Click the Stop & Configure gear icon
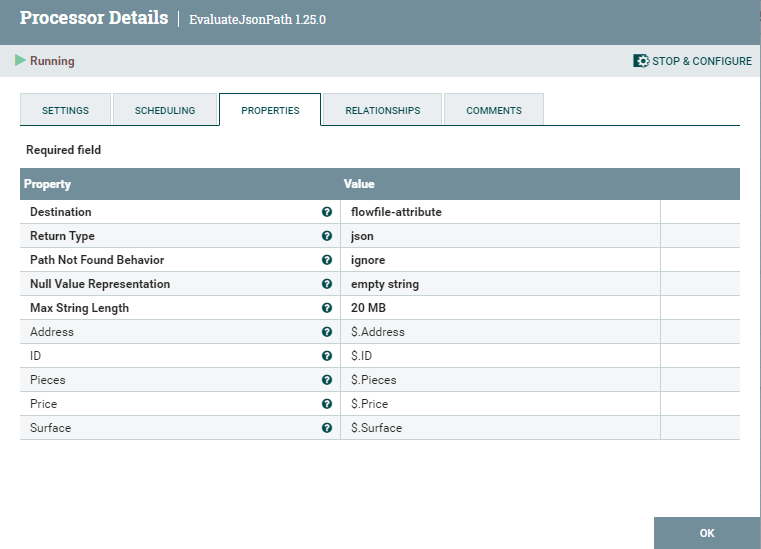This screenshot has width=761, height=549. [641, 61]
